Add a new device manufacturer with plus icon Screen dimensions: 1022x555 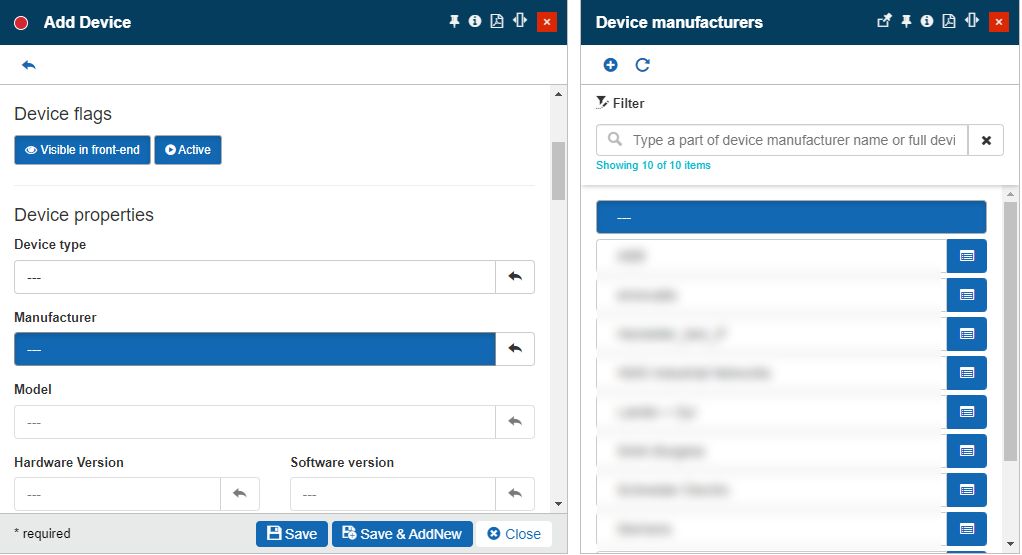(610, 65)
